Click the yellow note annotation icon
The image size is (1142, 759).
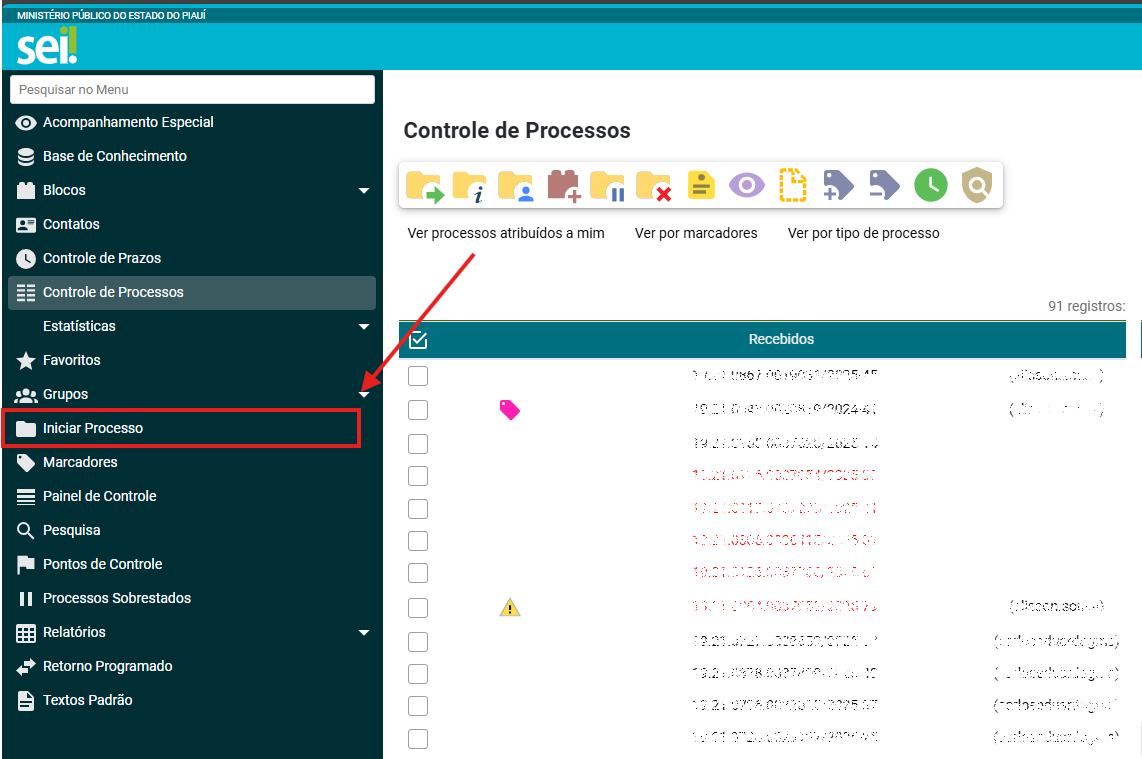point(701,186)
